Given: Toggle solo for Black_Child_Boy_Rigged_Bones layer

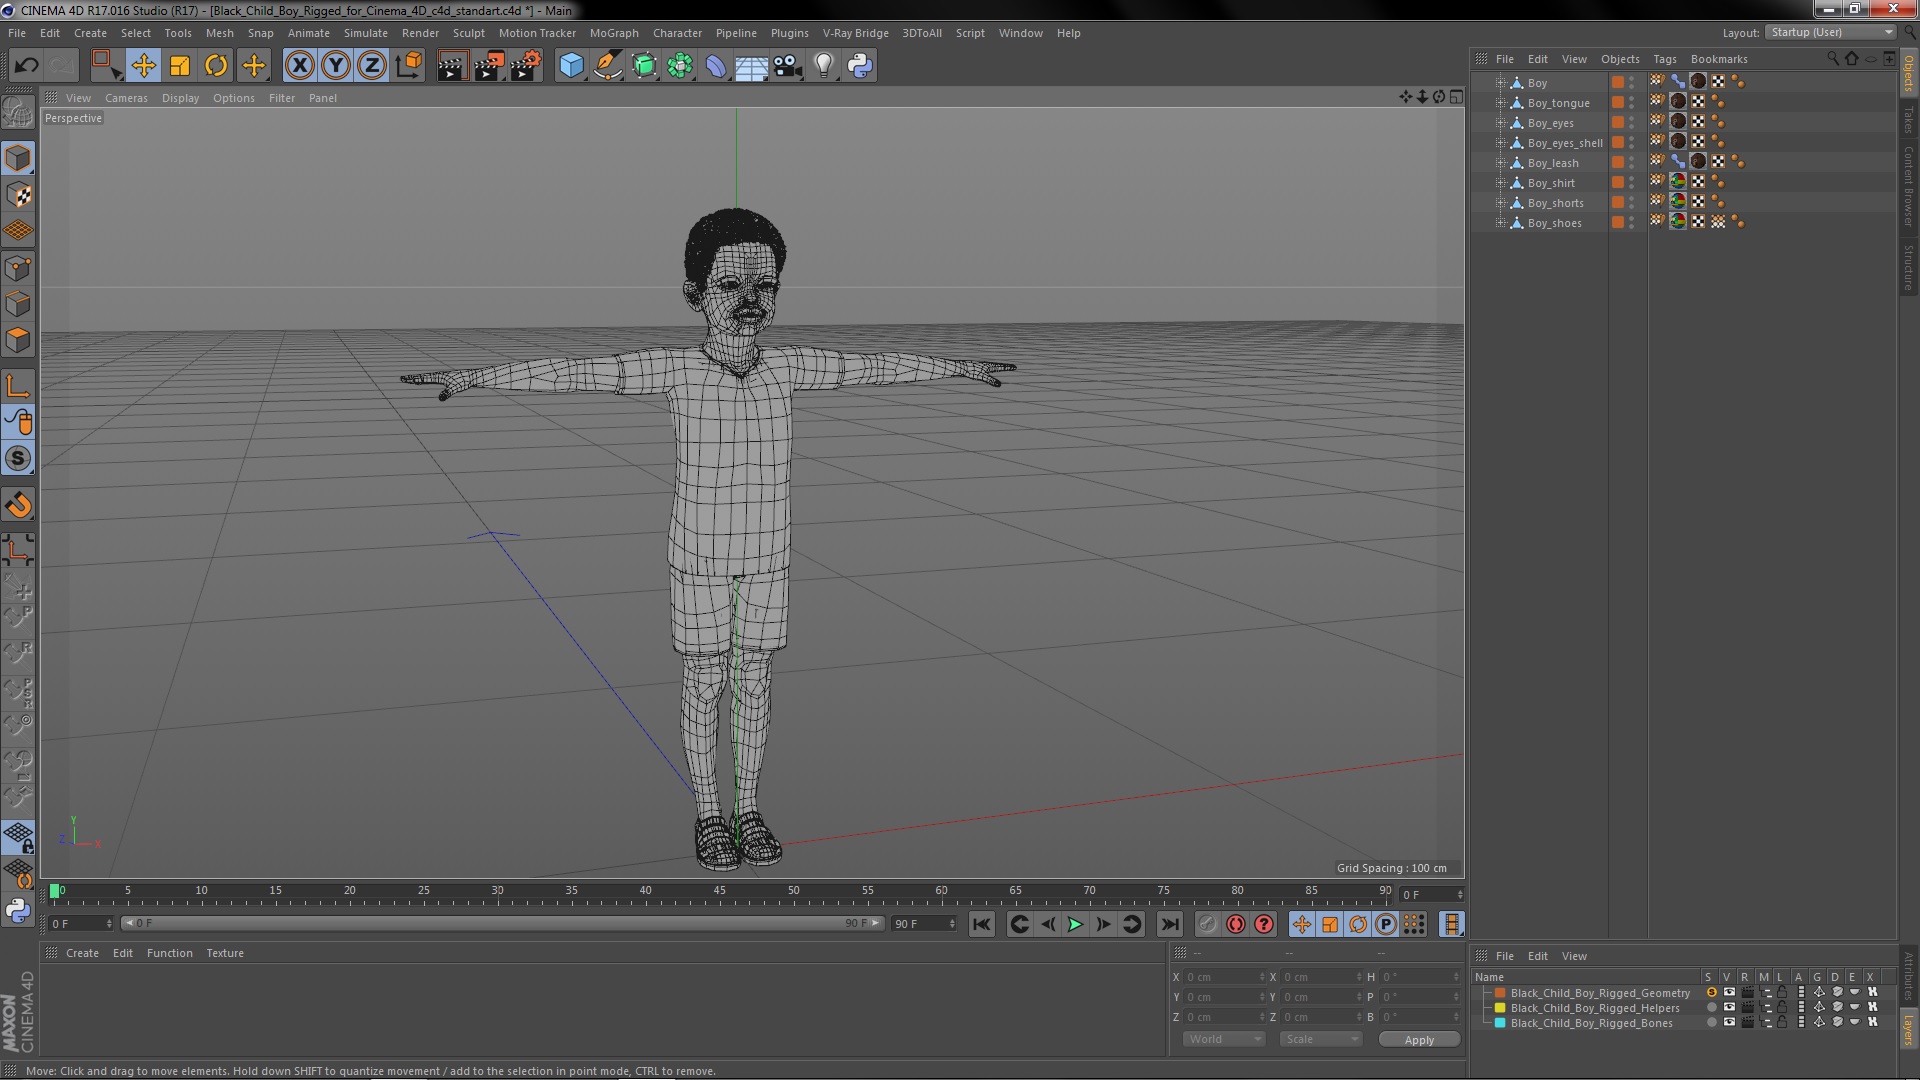Looking at the screenshot, I should (1711, 1023).
